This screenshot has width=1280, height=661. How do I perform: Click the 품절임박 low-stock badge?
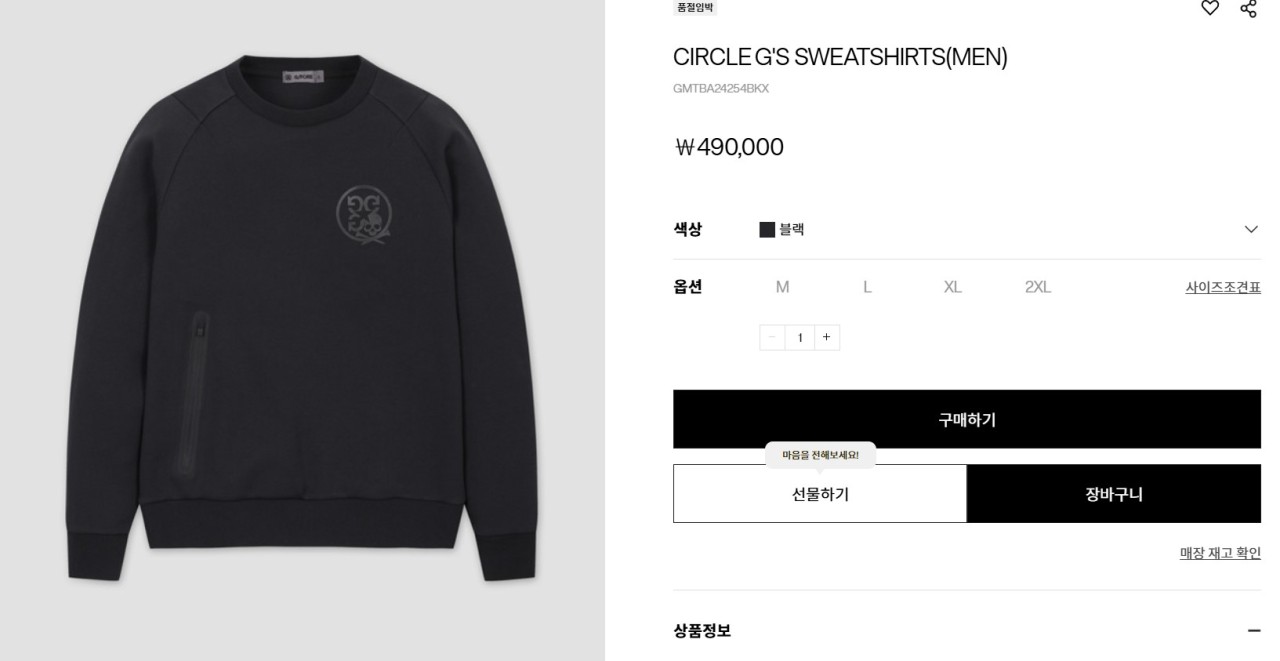(x=695, y=7)
